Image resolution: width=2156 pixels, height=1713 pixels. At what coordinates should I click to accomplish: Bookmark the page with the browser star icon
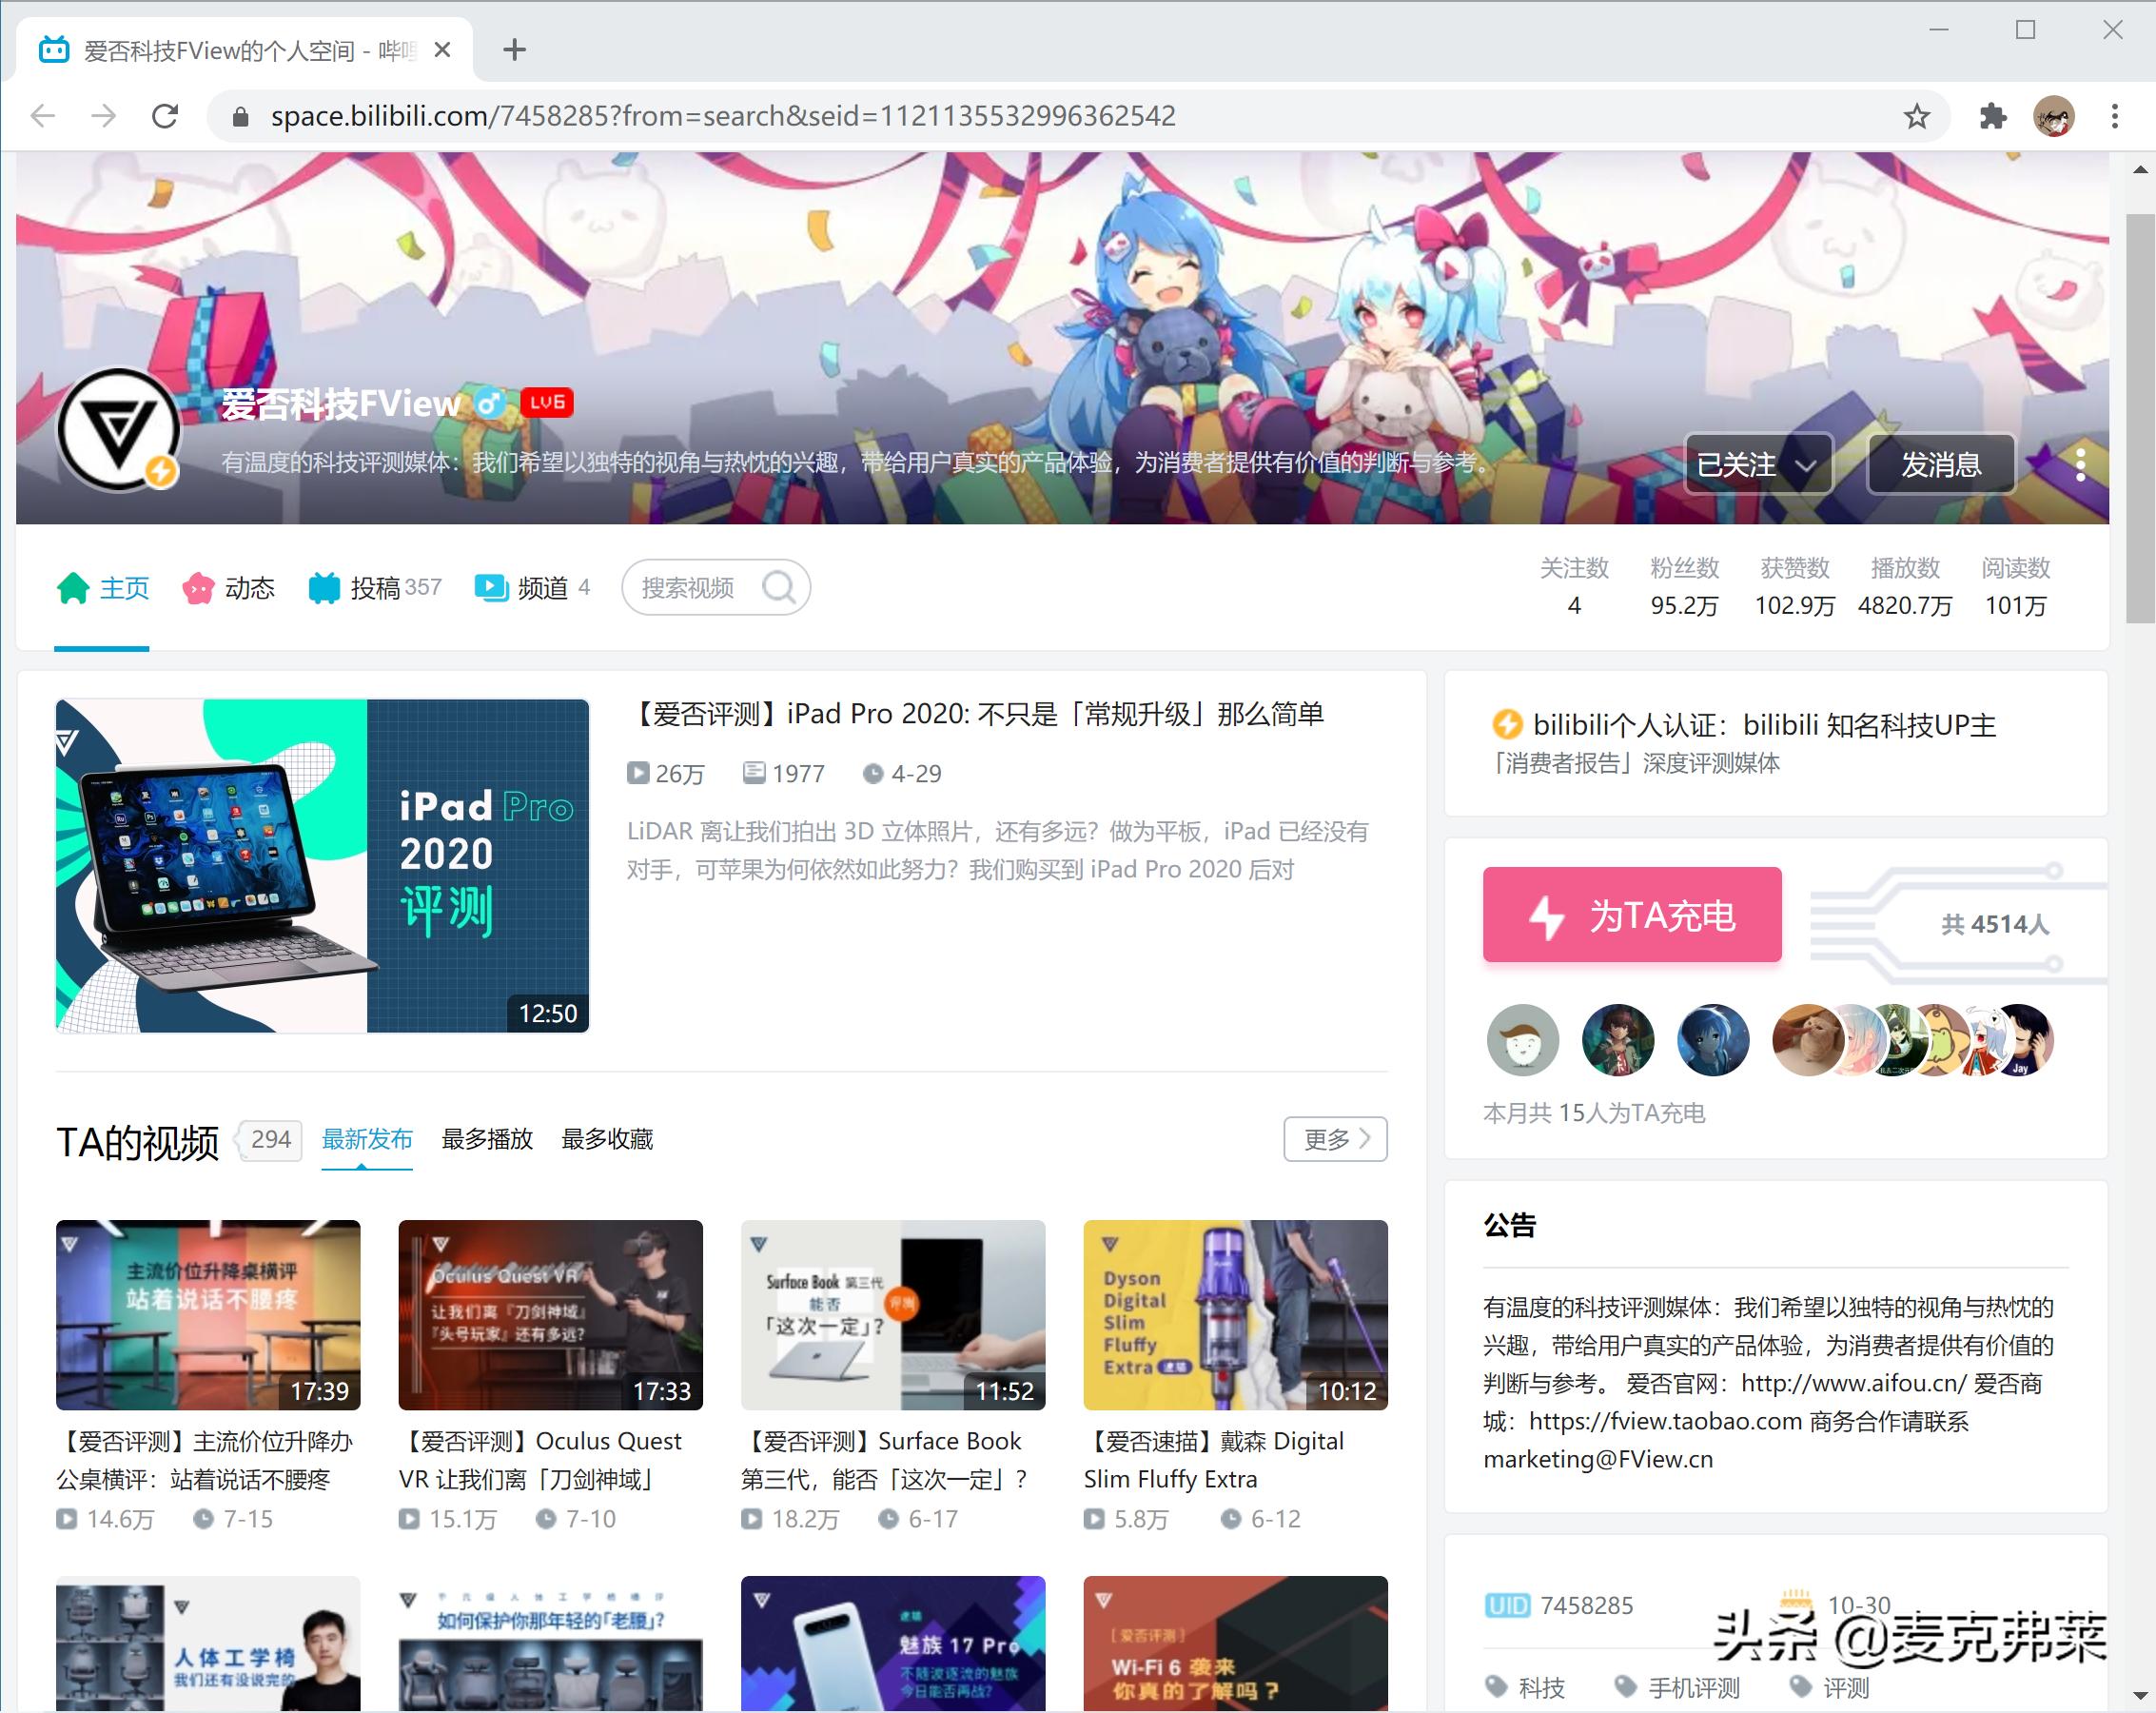(x=1916, y=115)
